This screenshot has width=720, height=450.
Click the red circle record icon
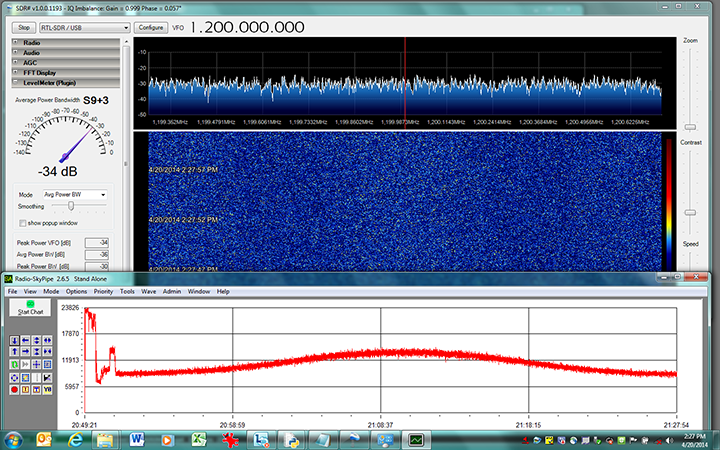[14, 389]
